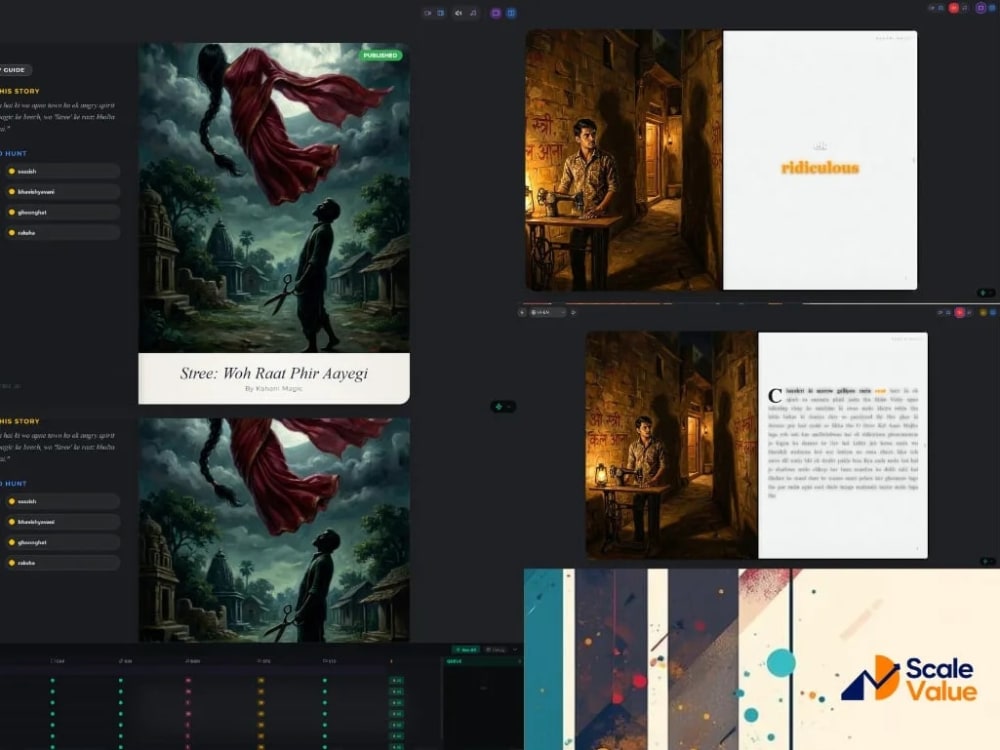Click the red round icon above the 'ridiculous' page
The width and height of the screenshot is (1000, 750).
click(953, 8)
